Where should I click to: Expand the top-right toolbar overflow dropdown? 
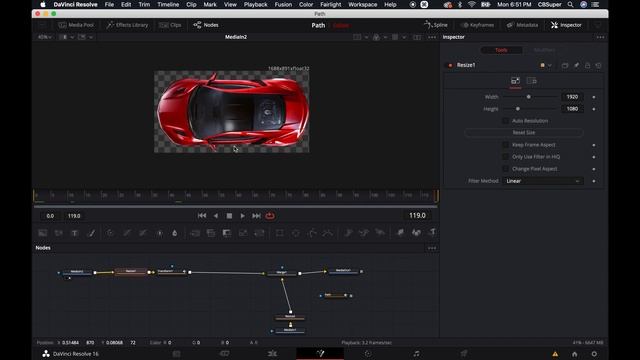click(598, 25)
